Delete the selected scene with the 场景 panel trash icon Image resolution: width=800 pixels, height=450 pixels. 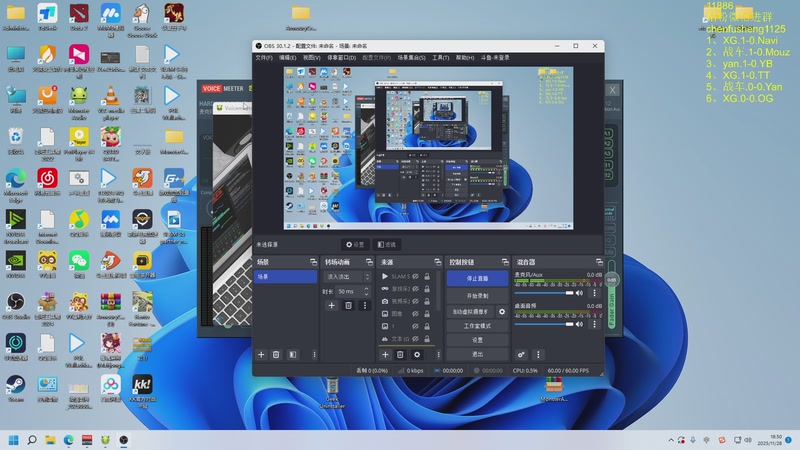click(276, 355)
